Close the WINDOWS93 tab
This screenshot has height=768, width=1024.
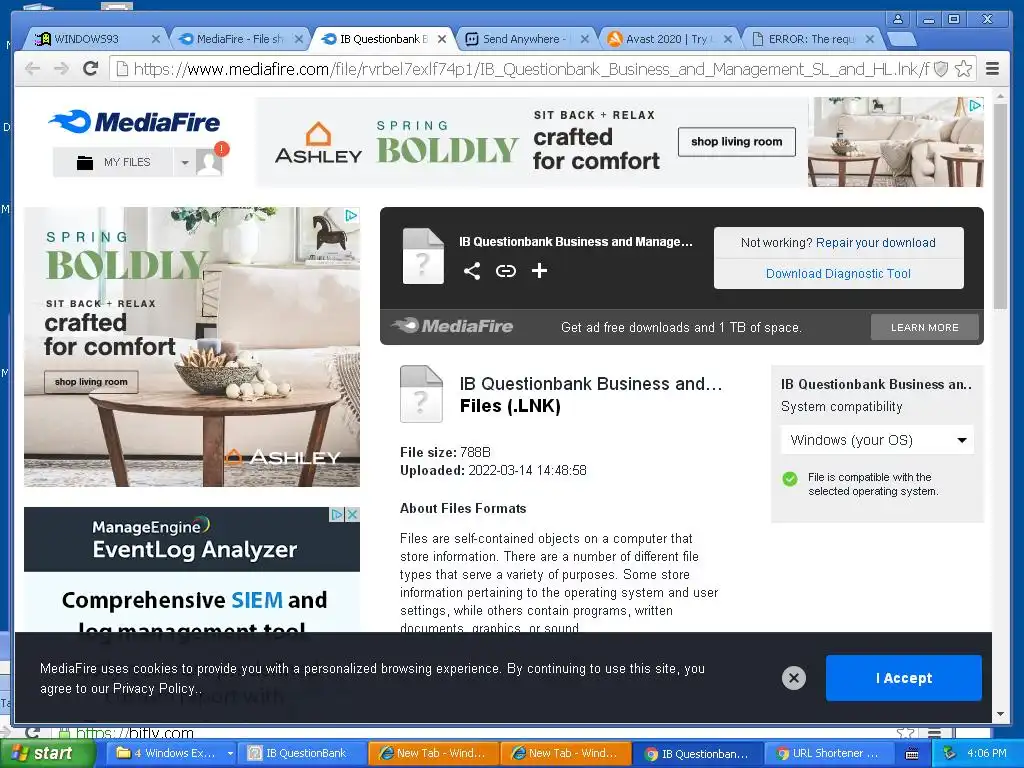(155, 39)
